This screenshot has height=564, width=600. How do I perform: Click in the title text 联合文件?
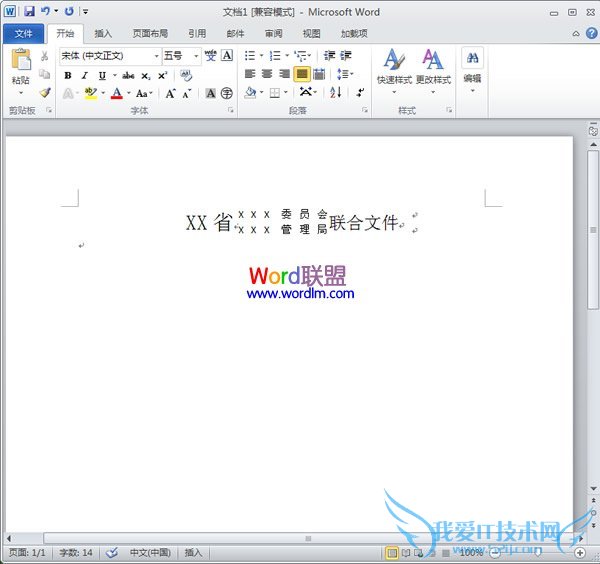[x=364, y=223]
